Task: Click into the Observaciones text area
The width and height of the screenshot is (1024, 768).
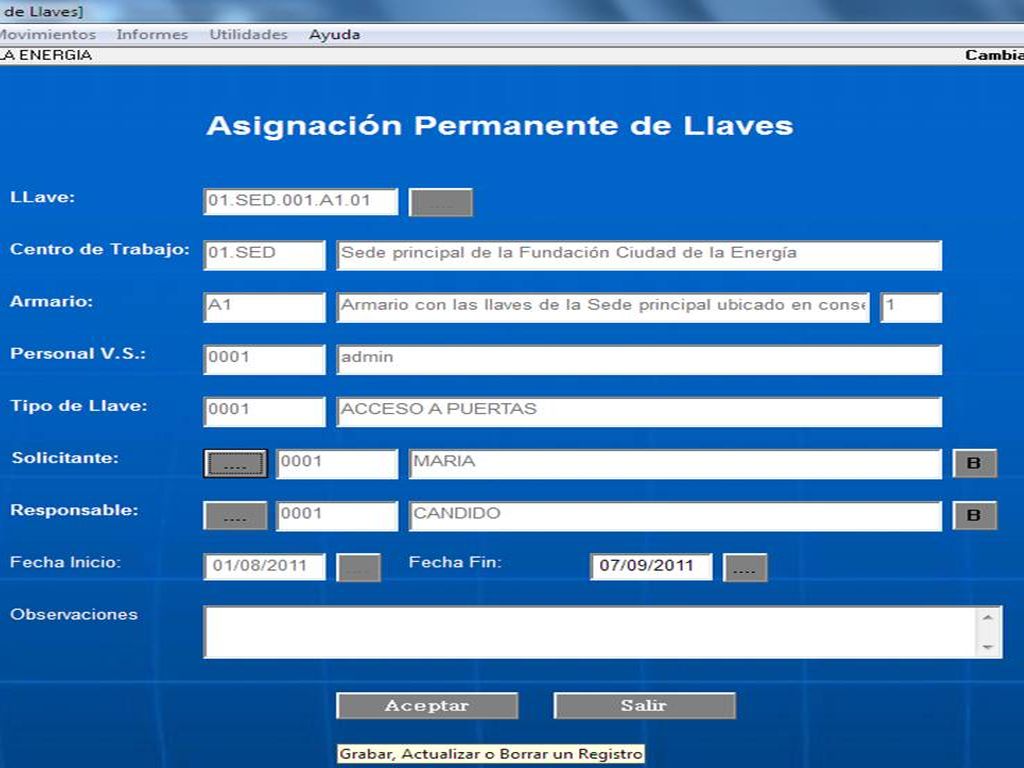Action: point(590,632)
